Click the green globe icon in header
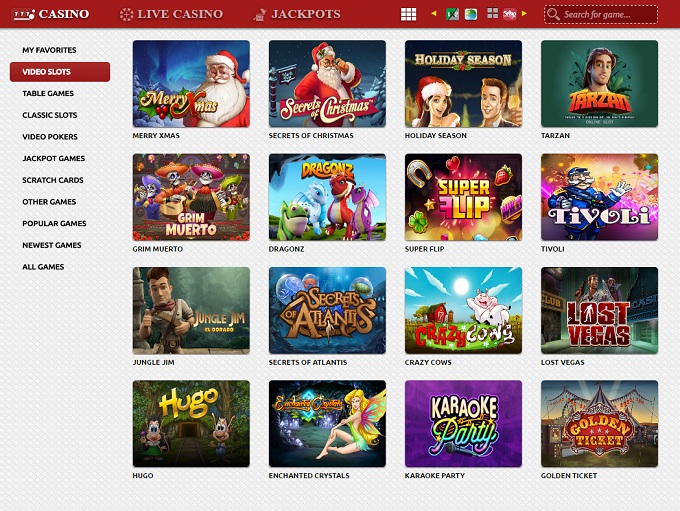Screen dimensions: 680x511 [x=471, y=14]
